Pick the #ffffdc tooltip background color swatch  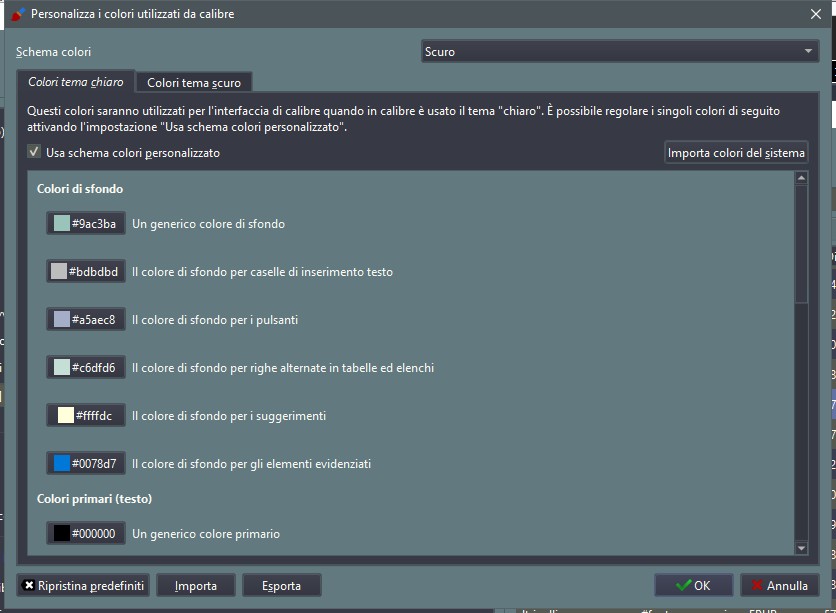point(86,415)
